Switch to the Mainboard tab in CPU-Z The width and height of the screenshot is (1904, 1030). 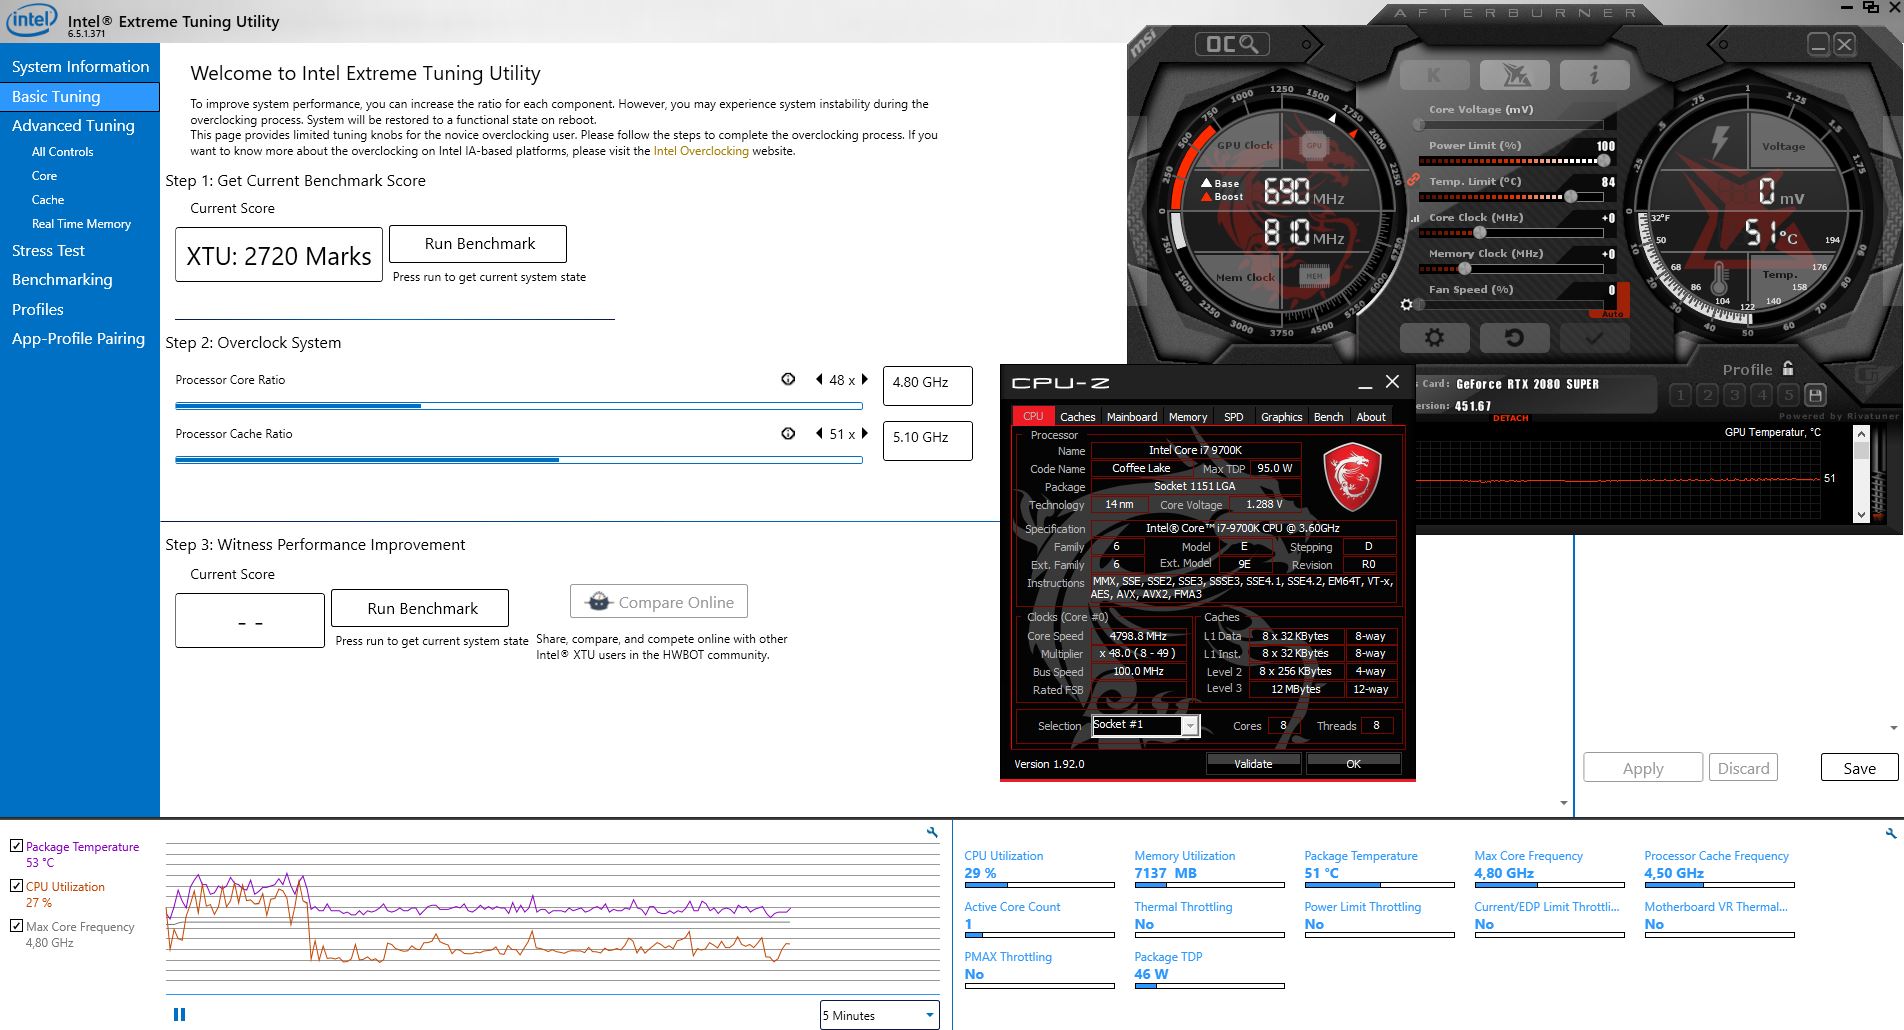[x=1132, y=416]
